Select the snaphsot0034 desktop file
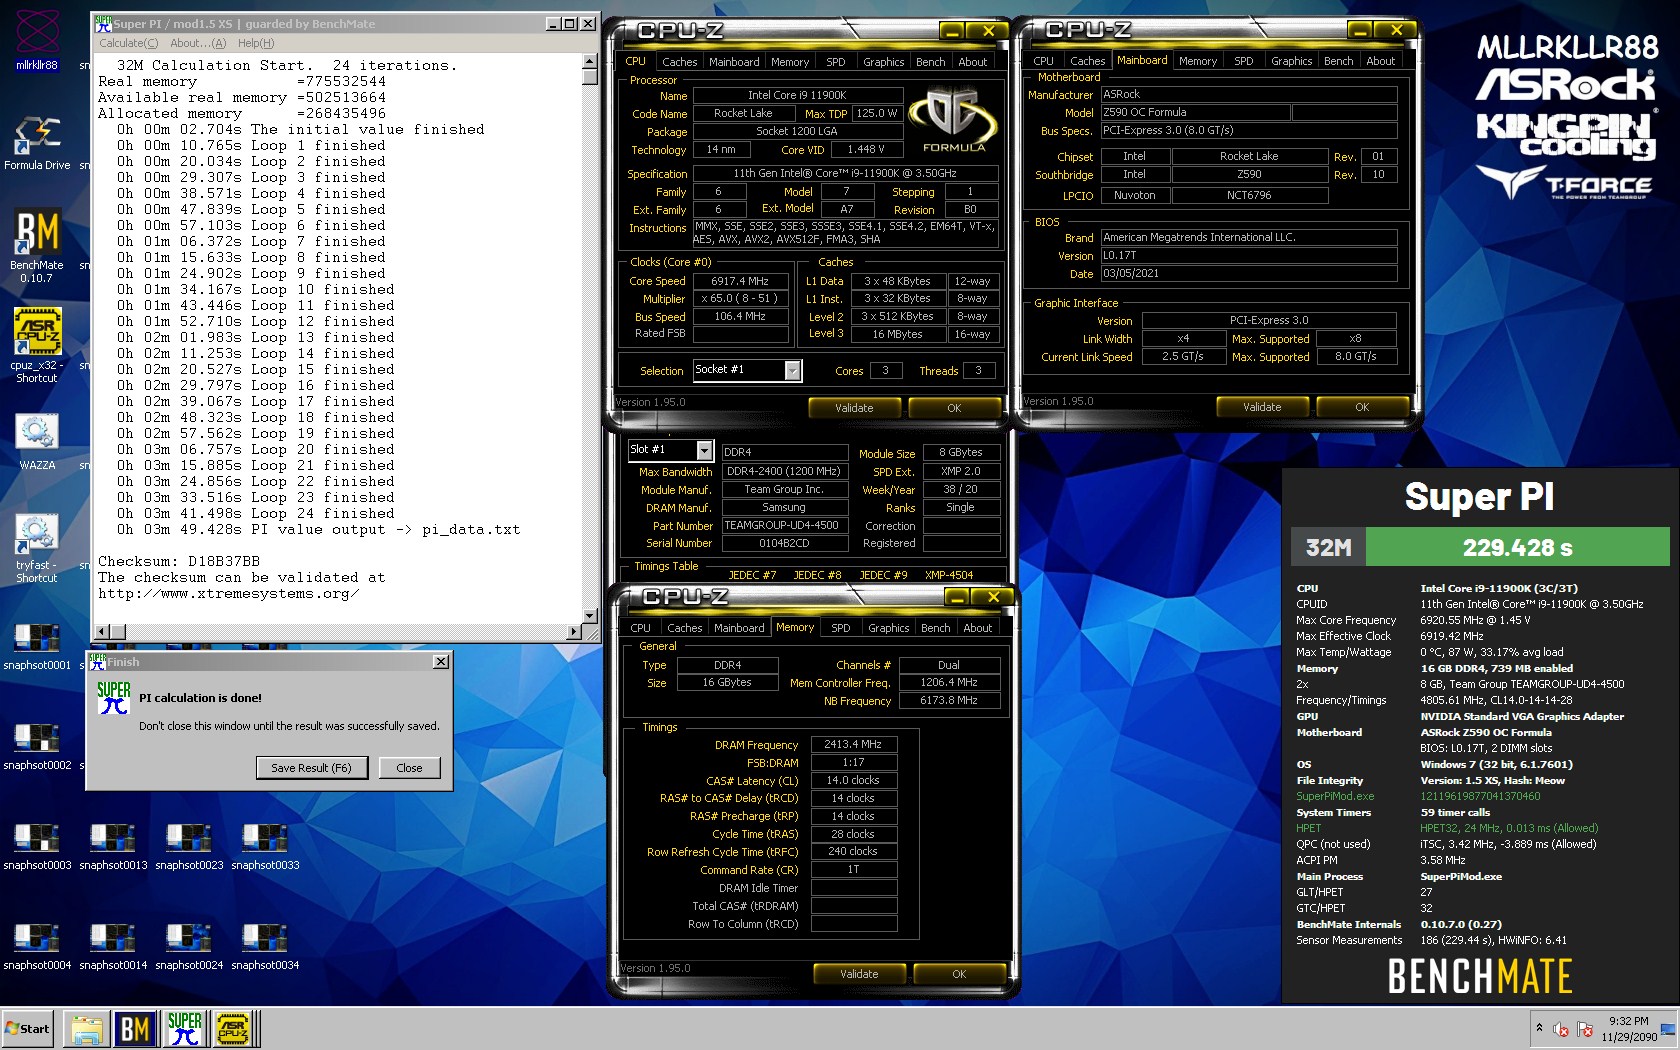Screen dimensions: 1680x1050 [x=265, y=946]
